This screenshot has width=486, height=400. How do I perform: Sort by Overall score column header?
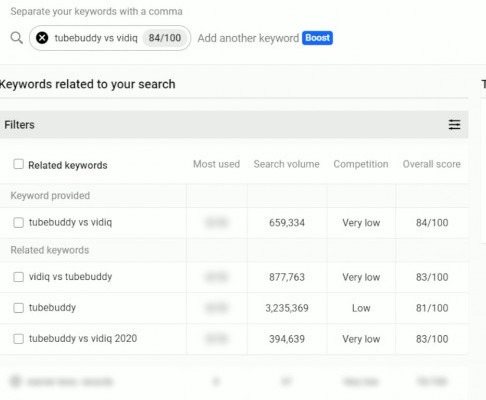pos(431,164)
